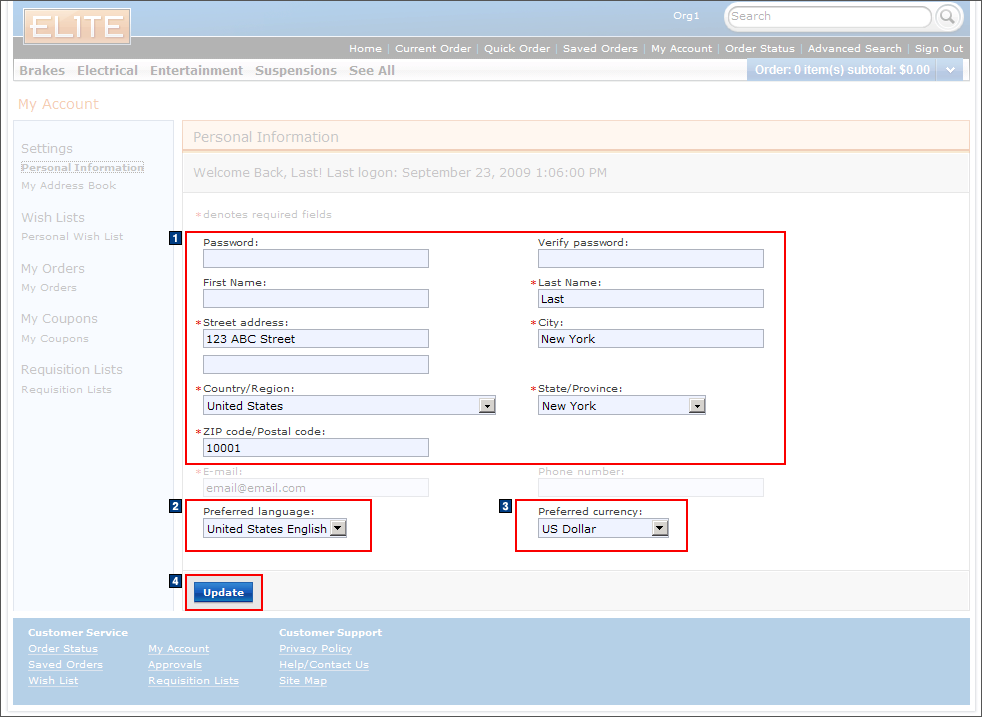
Task: Open Personal Wish List in sidebar
Action: pyautogui.click(x=72, y=236)
